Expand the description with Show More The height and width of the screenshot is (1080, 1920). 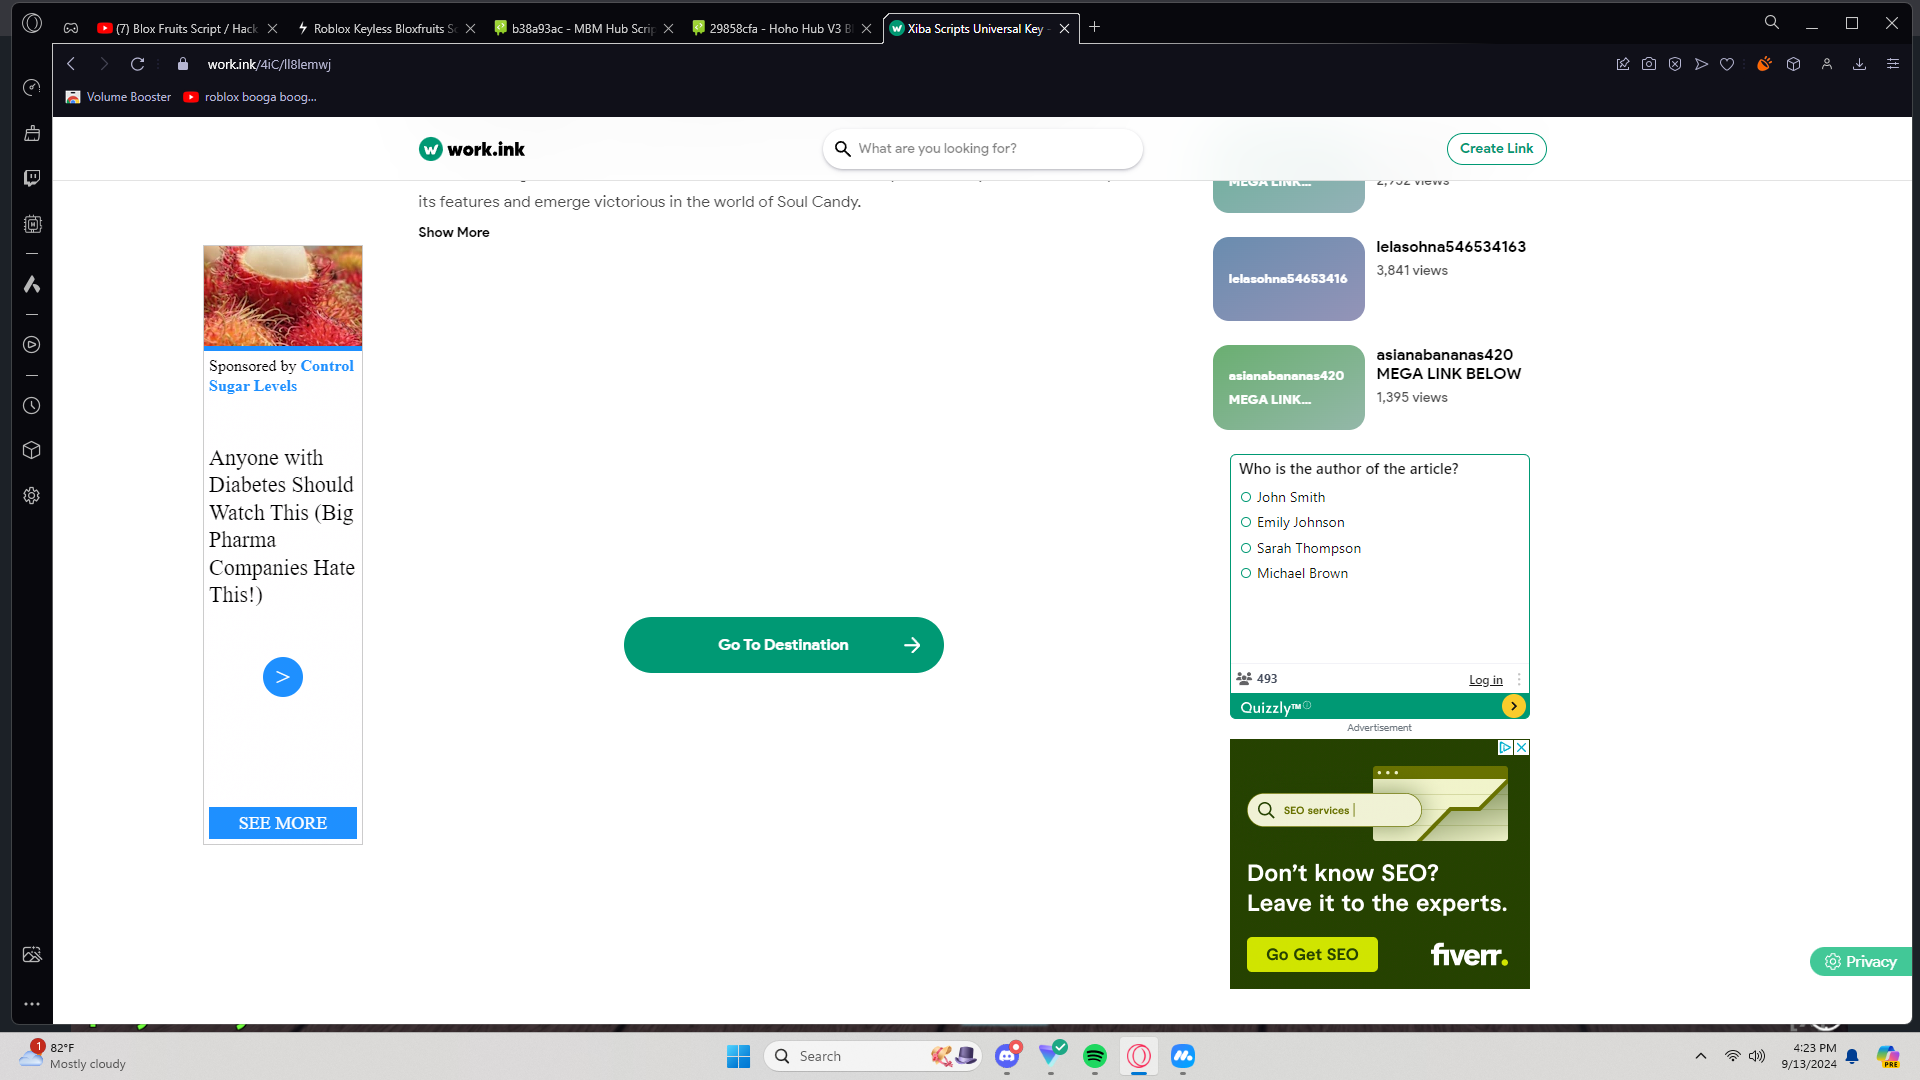click(454, 232)
